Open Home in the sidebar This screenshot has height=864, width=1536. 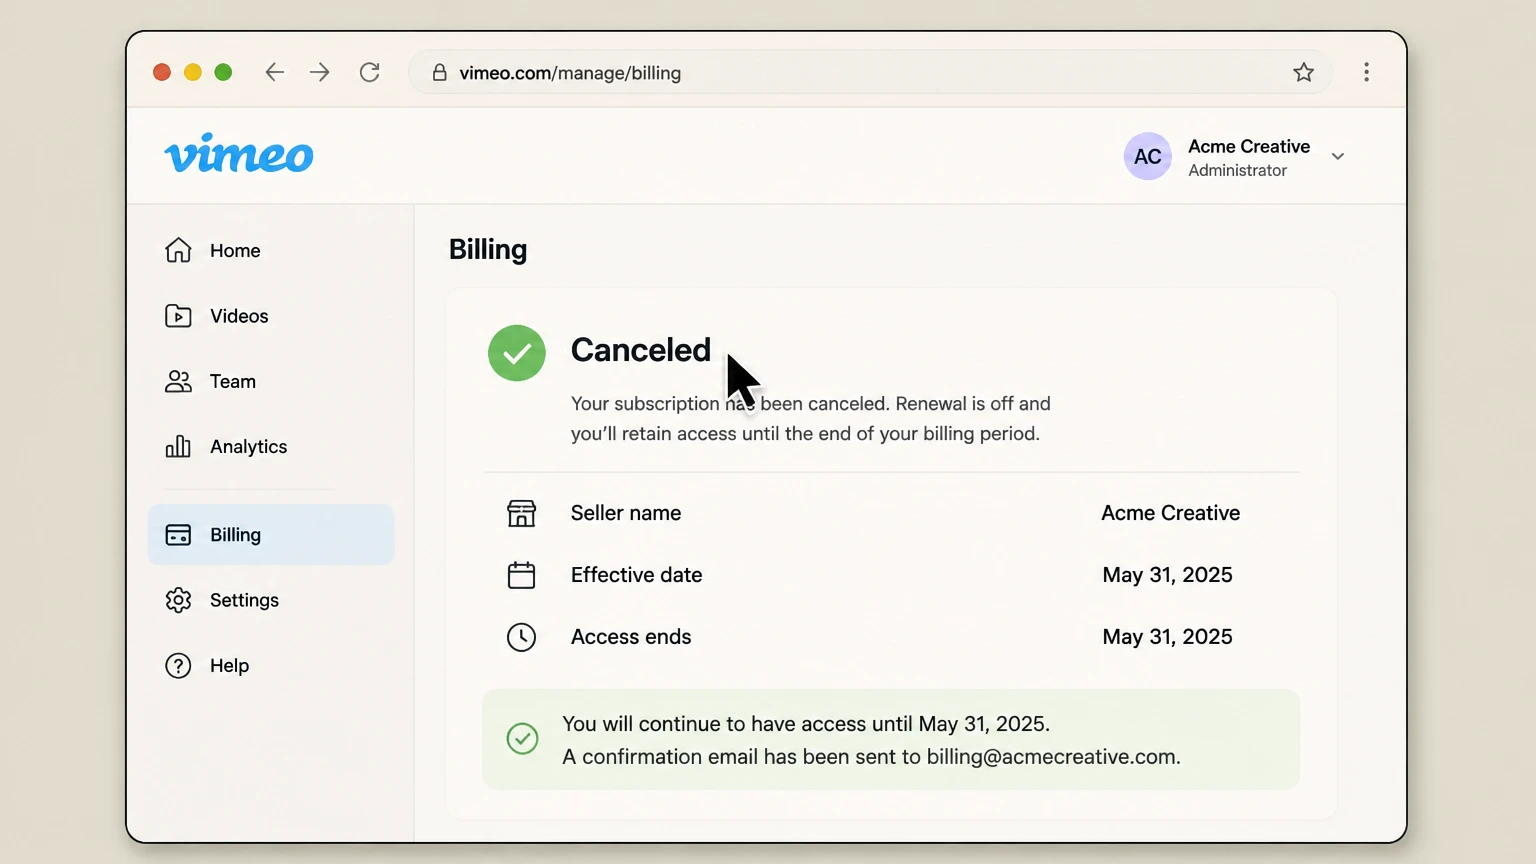tap(271, 251)
